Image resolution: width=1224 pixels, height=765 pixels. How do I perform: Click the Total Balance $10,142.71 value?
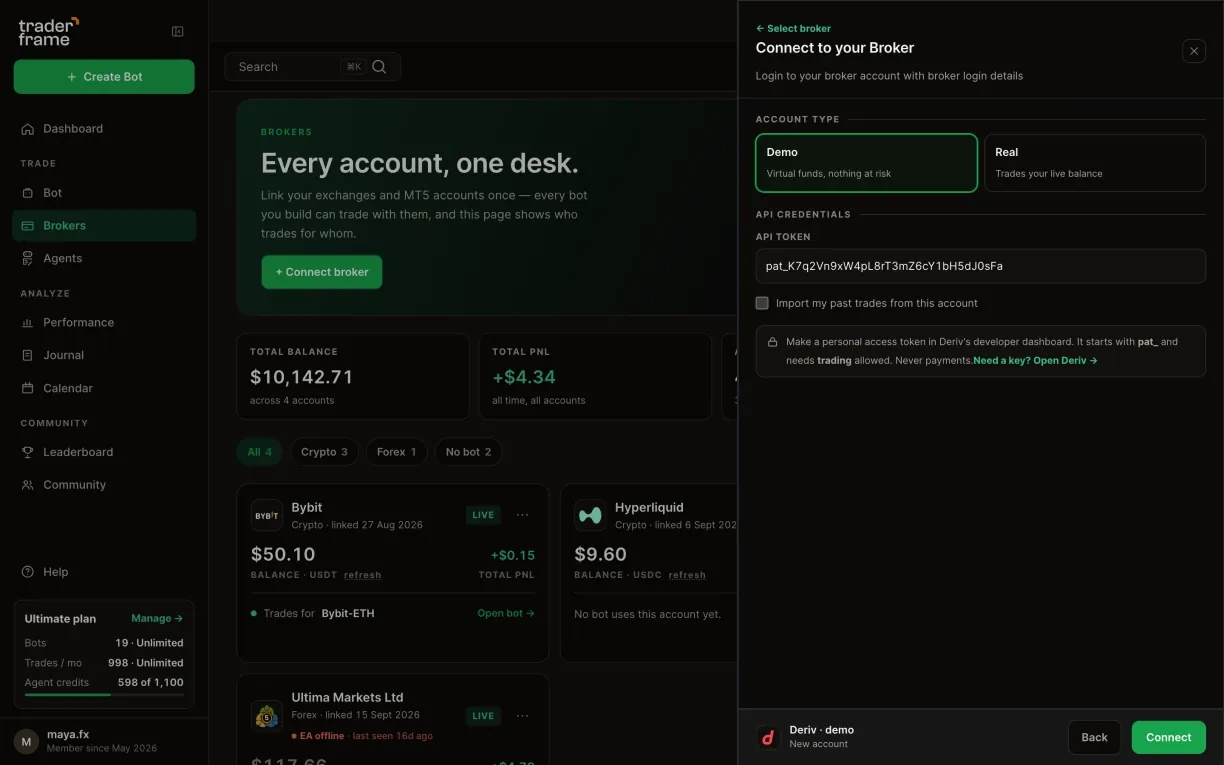pyautogui.click(x=301, y=378)
